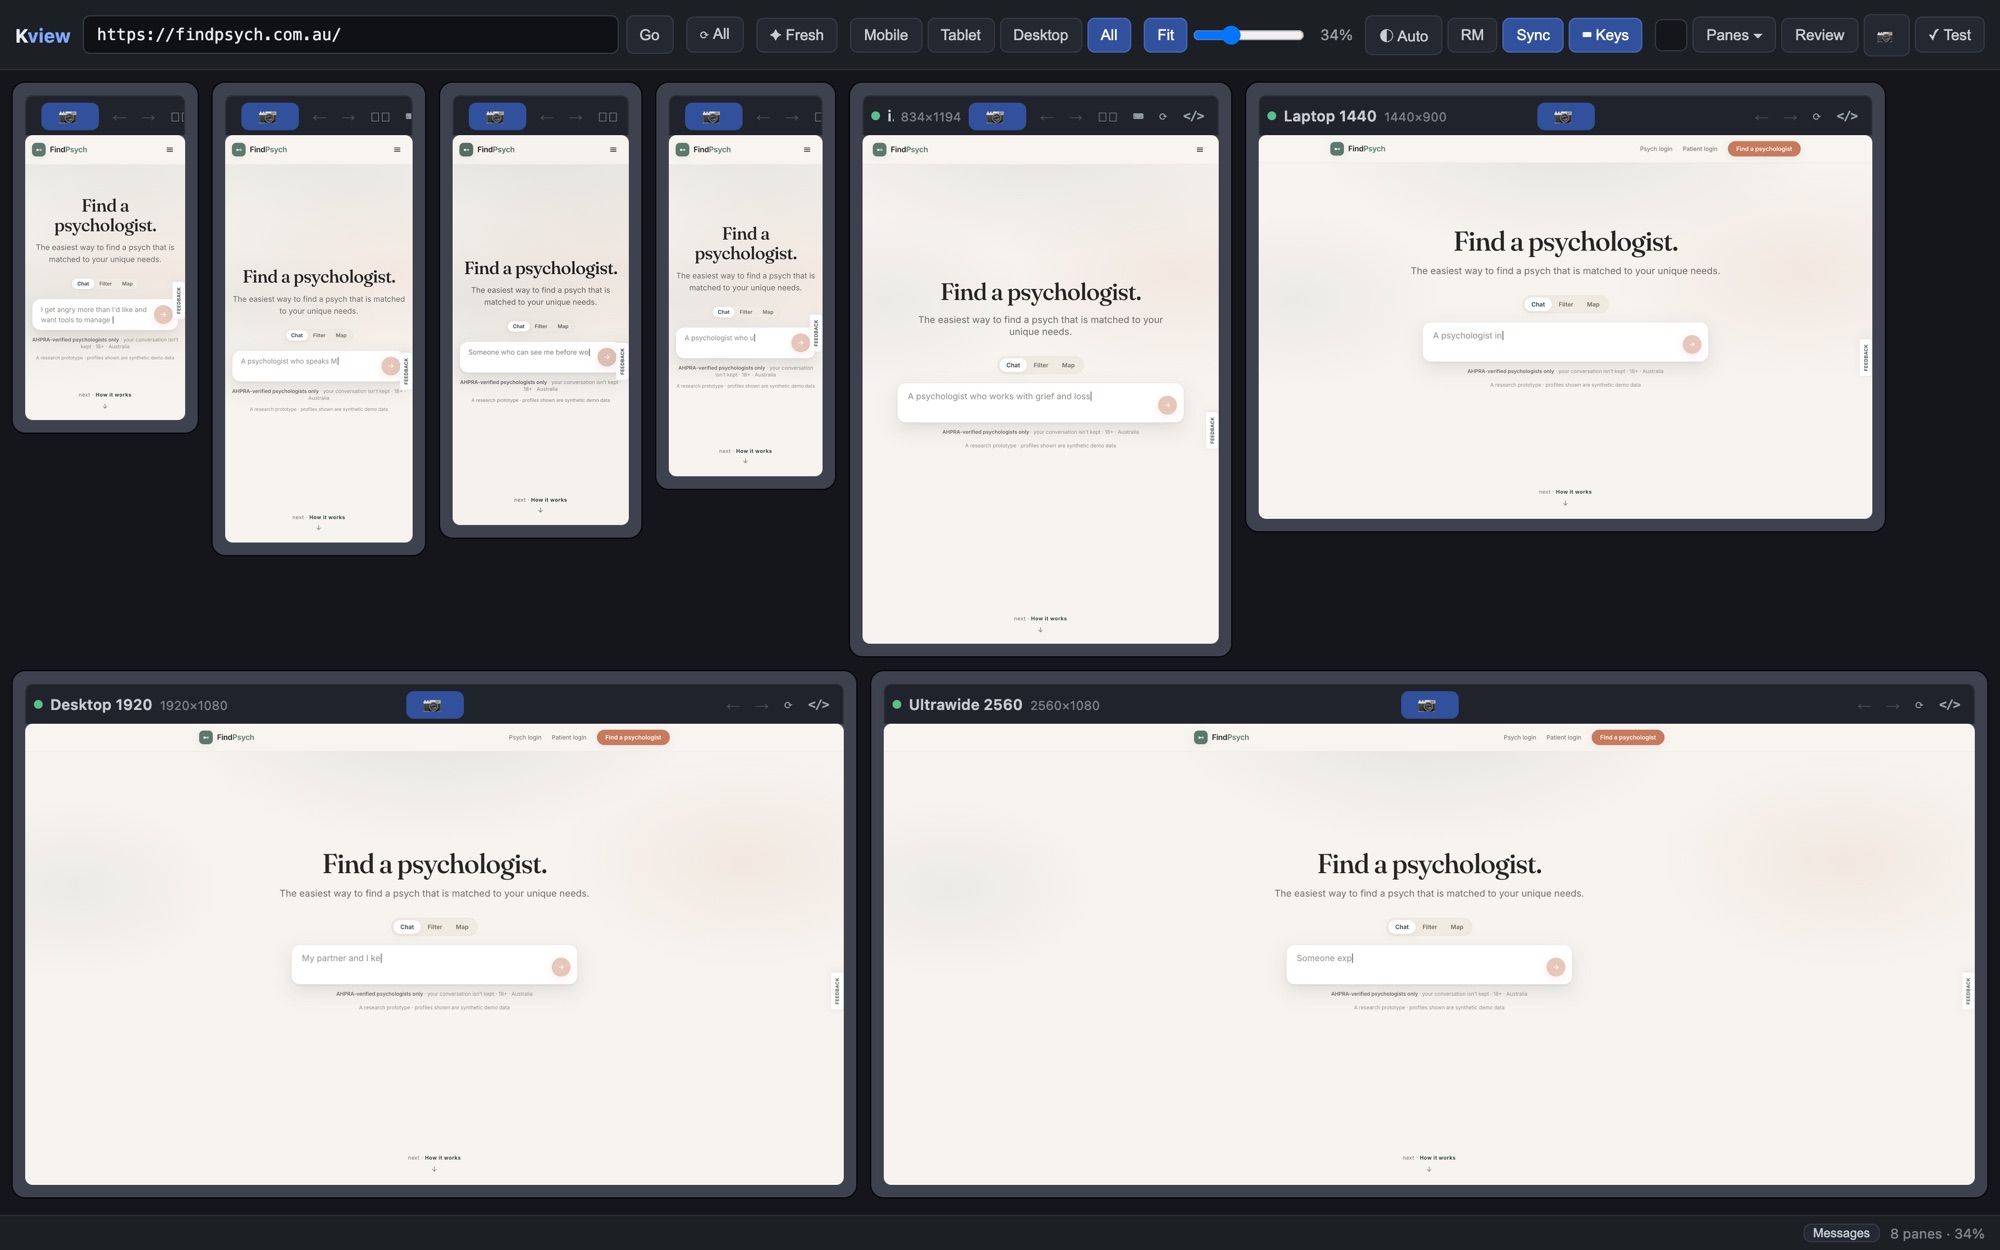Click Find a psychologist button in Laptop 1440
Image resolution: width=2000 pixels, height=1250 pixels.
(x=1763, y=149)
